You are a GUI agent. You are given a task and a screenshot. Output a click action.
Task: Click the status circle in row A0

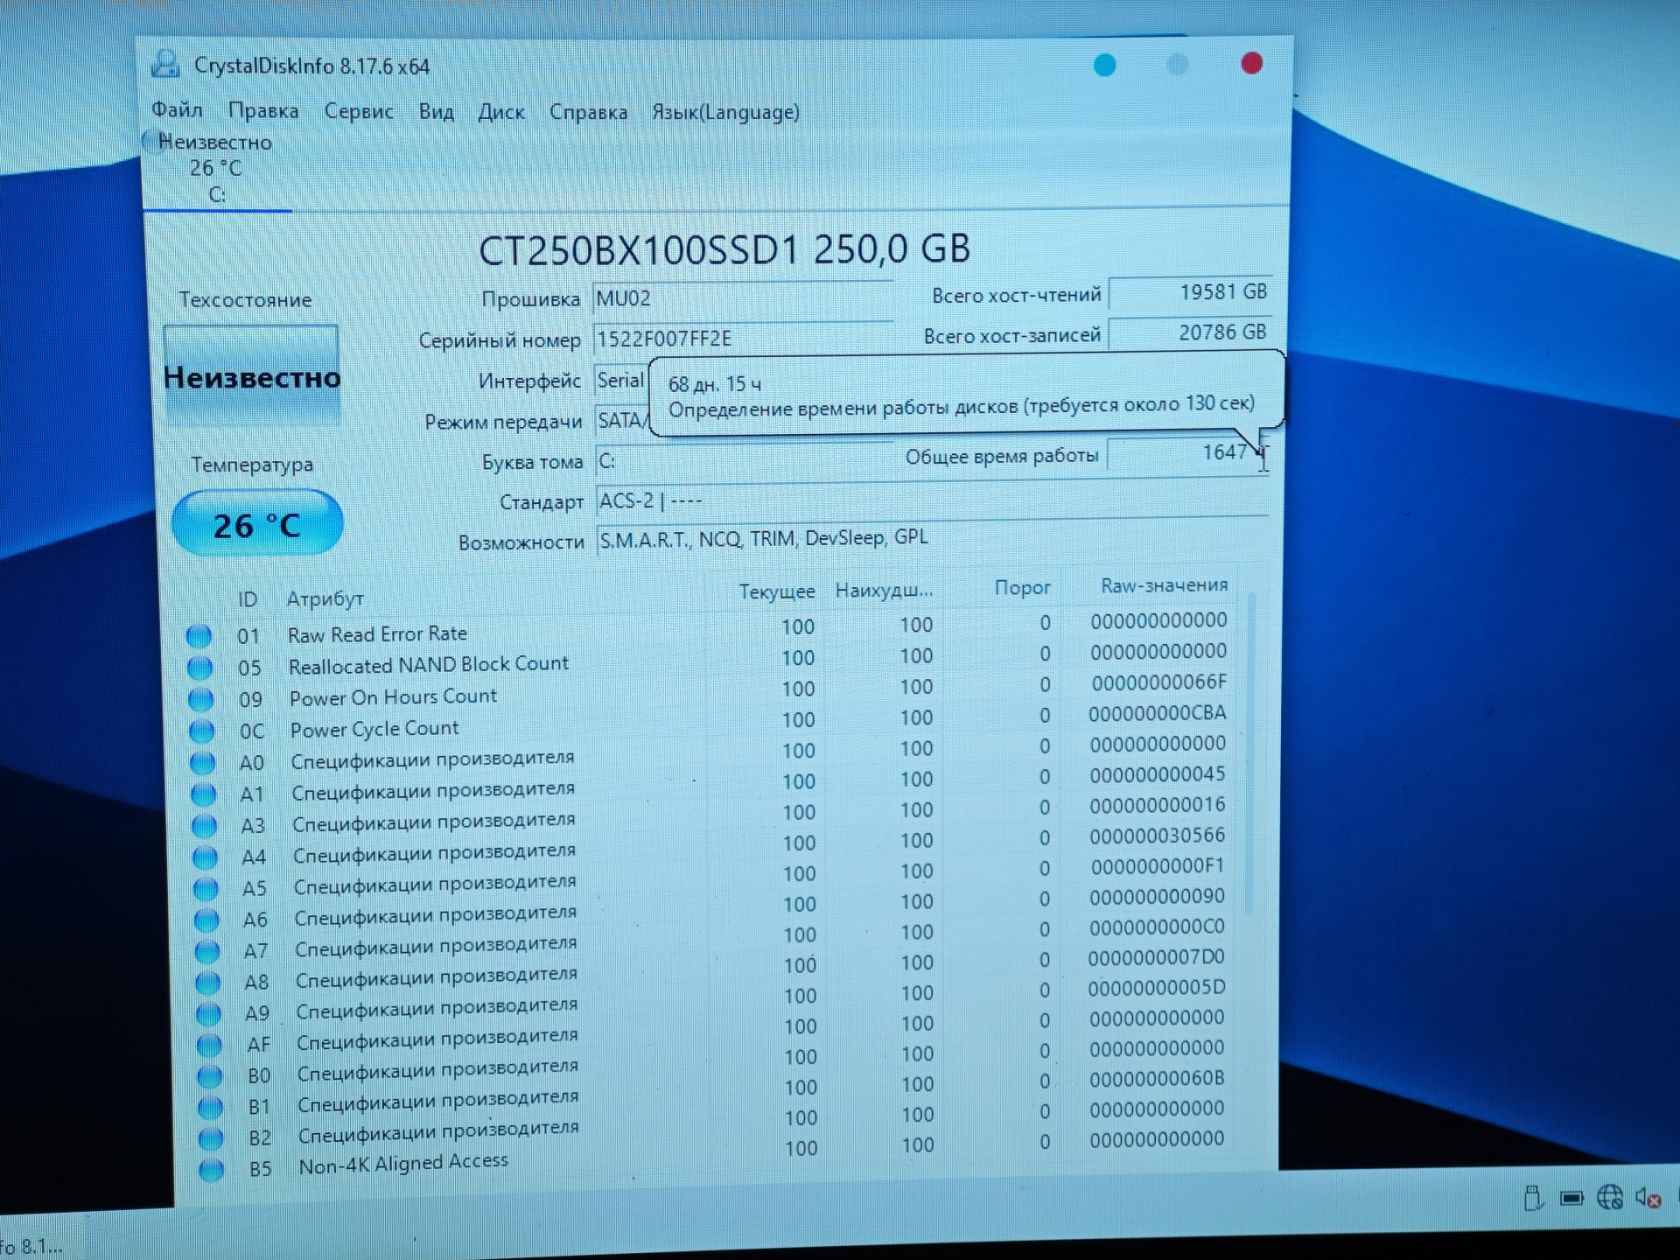(x=202, y=763)
